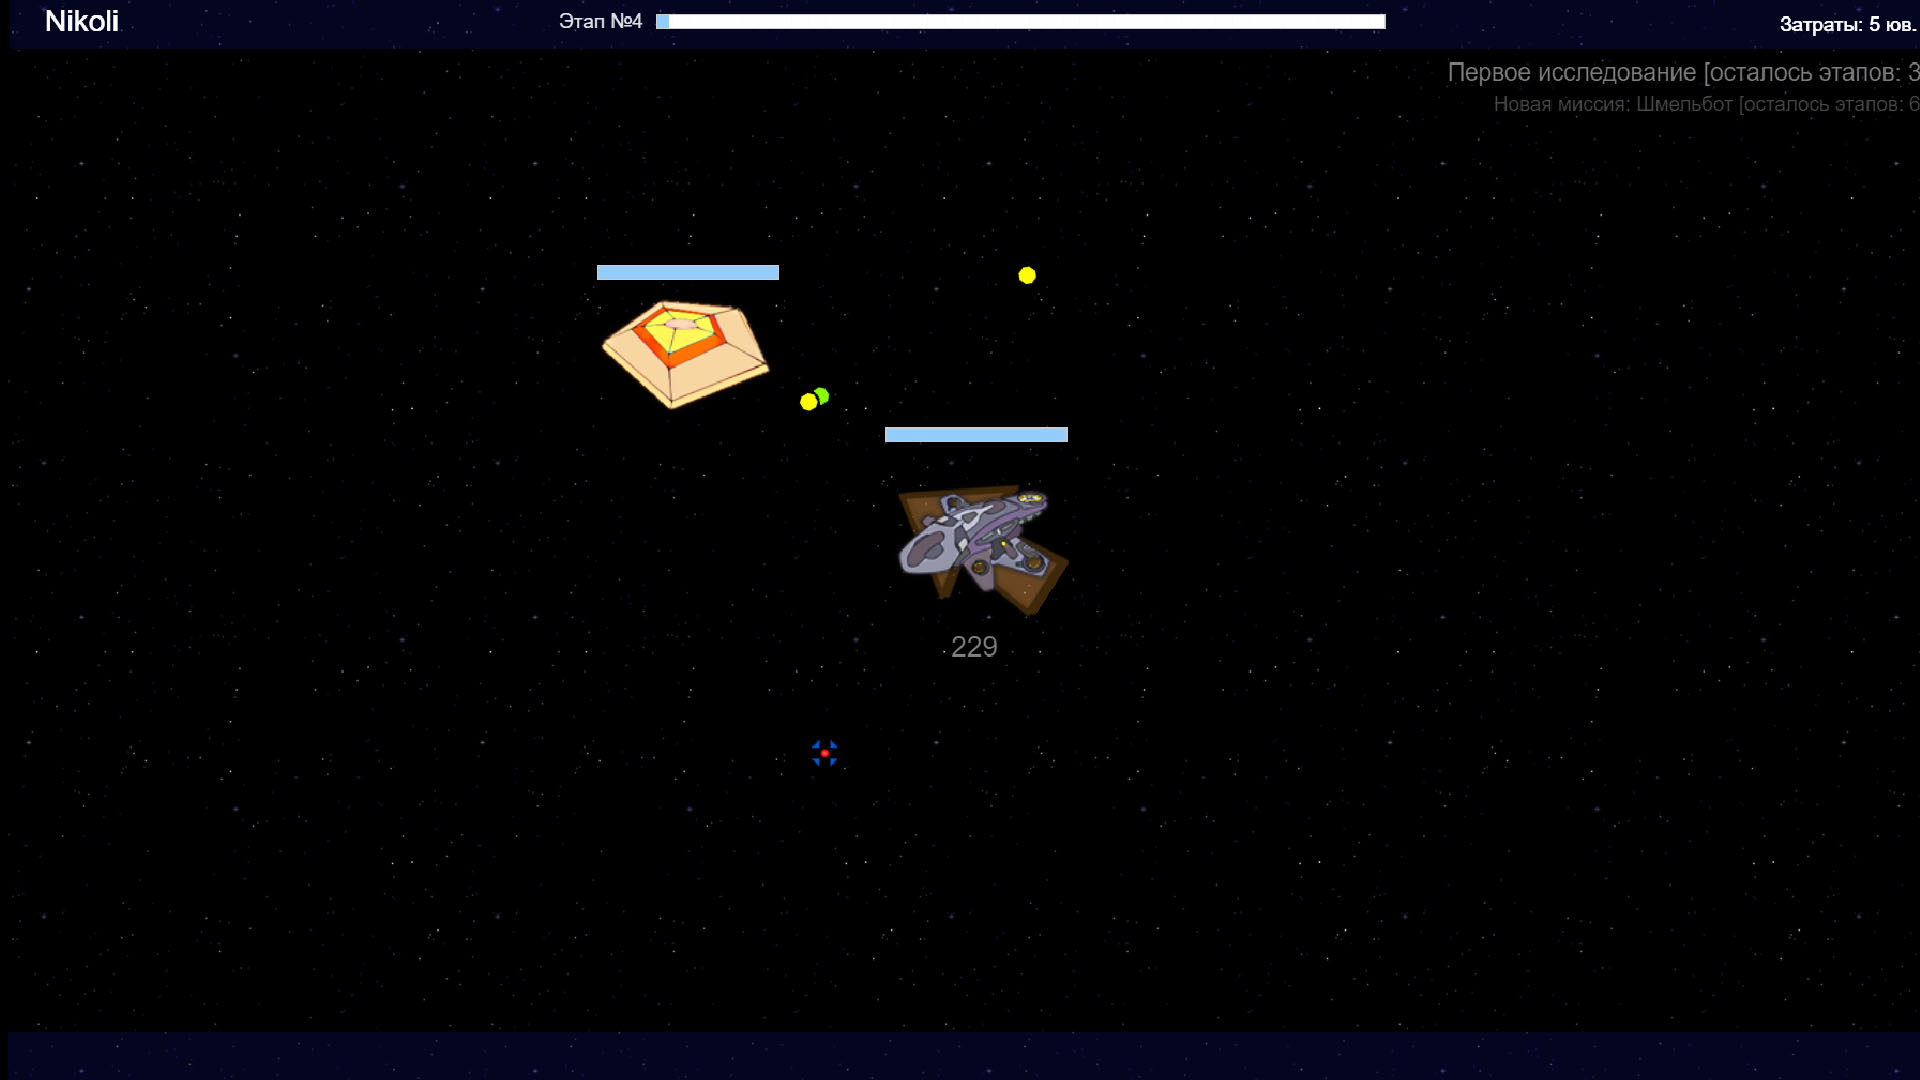Click the stage progress bar

tap(1018, 20)
